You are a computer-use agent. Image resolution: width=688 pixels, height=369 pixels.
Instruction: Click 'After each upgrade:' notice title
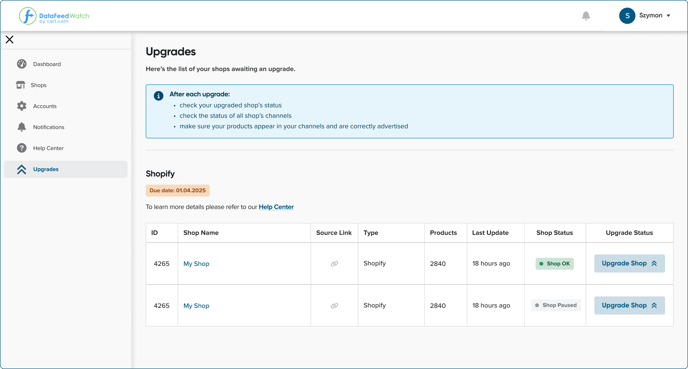[x=200, y=94]
